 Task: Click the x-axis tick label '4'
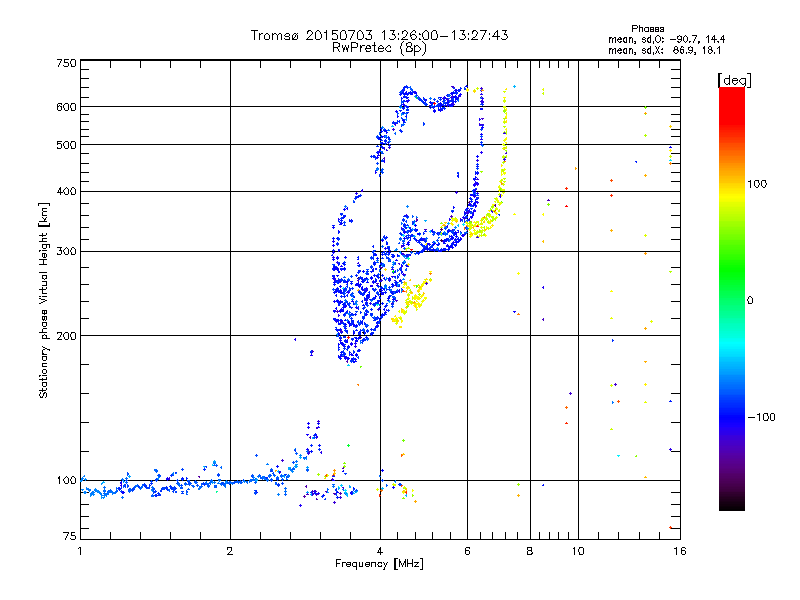[x=380, y=551]
